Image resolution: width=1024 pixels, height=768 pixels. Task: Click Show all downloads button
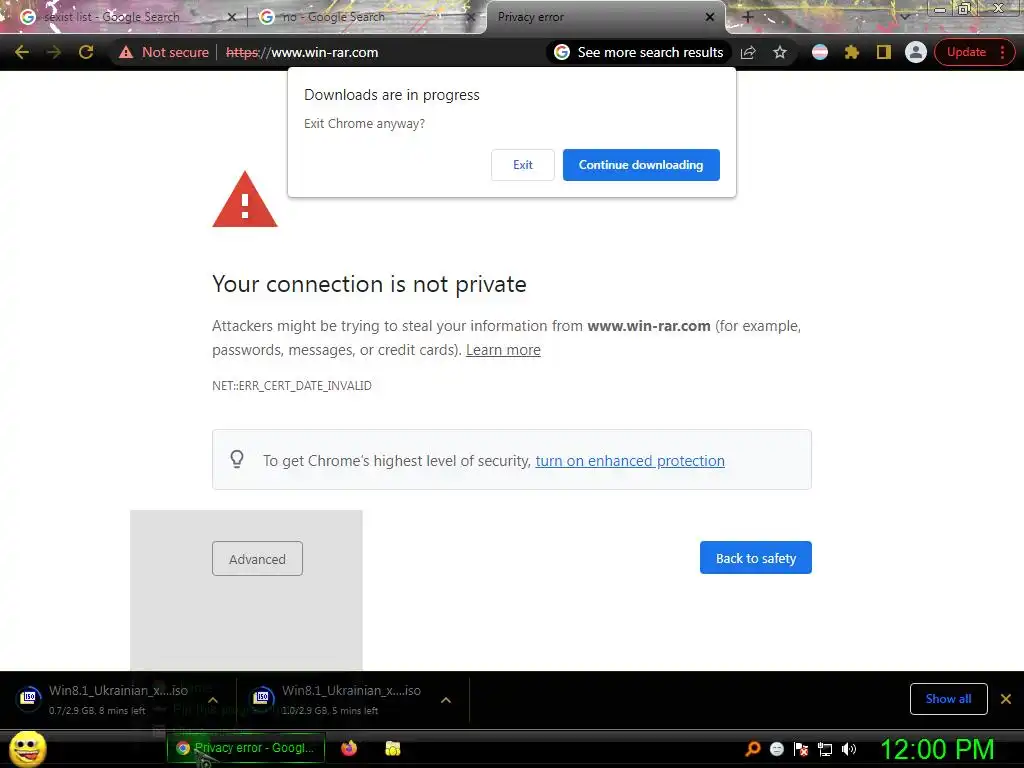948,699
